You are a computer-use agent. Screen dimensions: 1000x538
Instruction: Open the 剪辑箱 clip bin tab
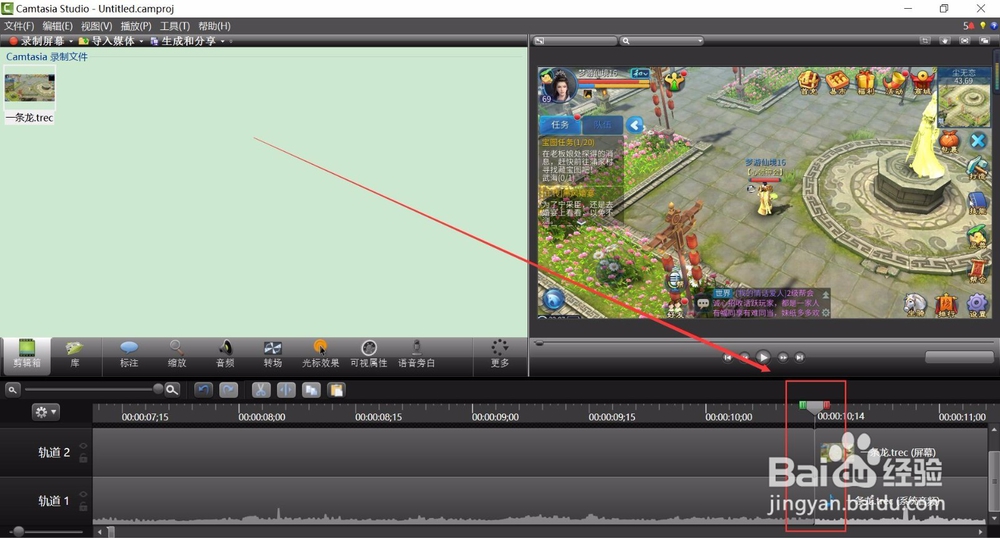[x=26, y=355]
